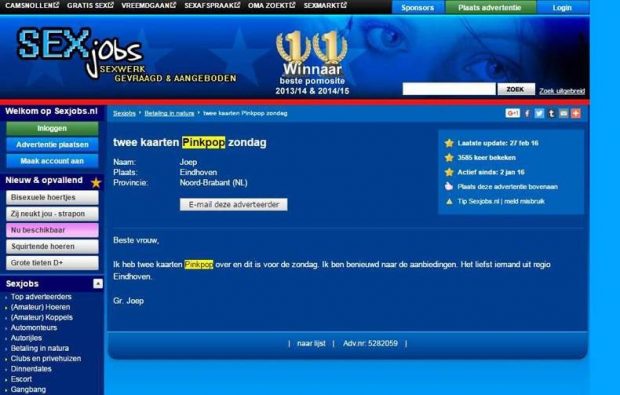Open the VREEMDGAAN top menu link
Viewport: 620px width, 395px height.
click(x=149, y=5)
